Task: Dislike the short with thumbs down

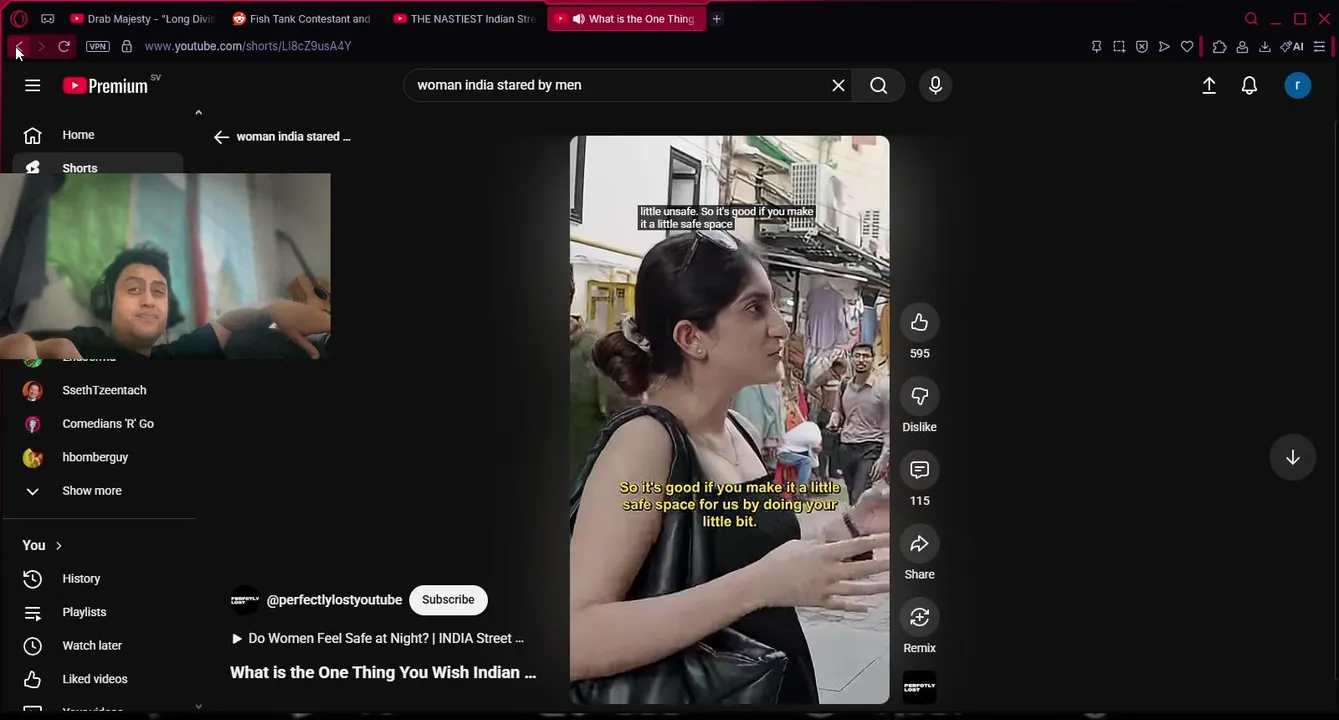Action: coord(919,396)
